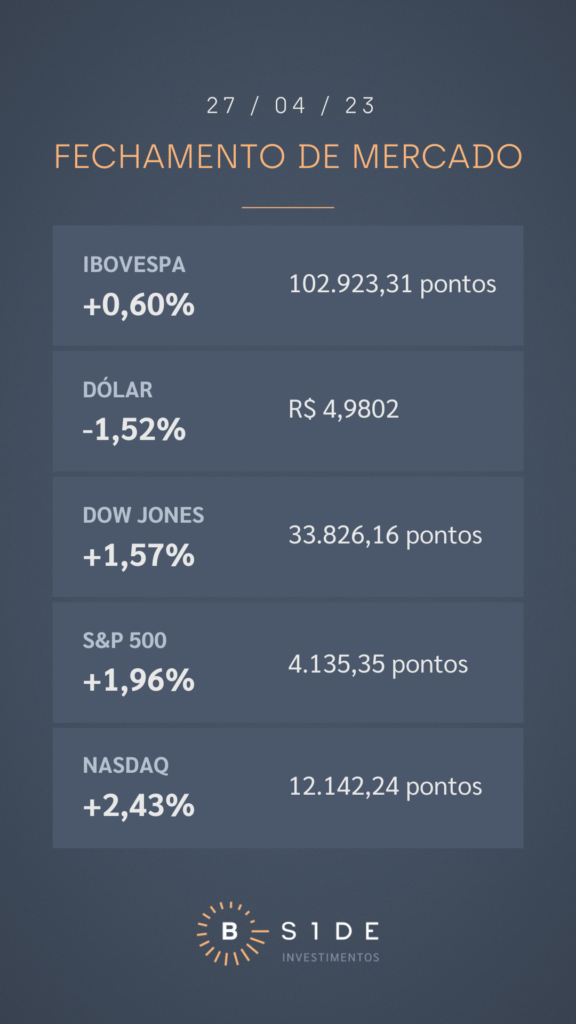
Task: Select the NASDAQ label
Action: coord(125,765)
